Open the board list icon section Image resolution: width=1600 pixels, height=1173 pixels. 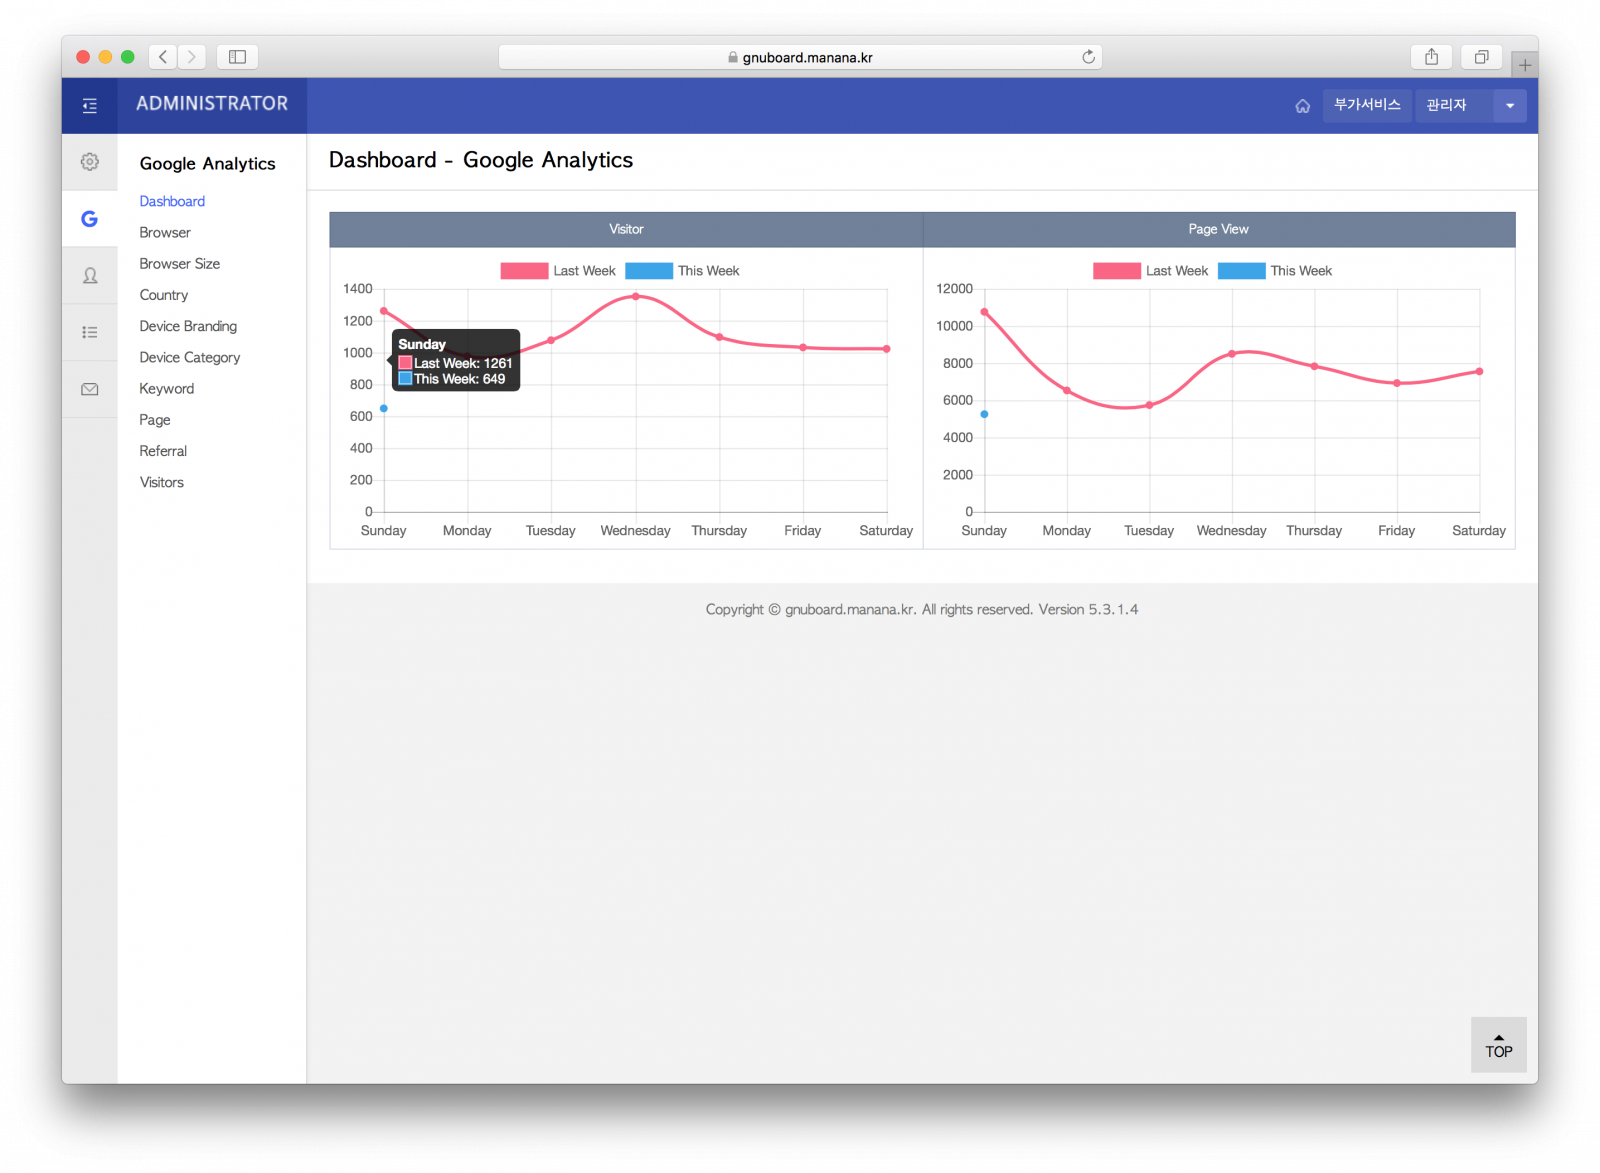click(x=90, y=332)
